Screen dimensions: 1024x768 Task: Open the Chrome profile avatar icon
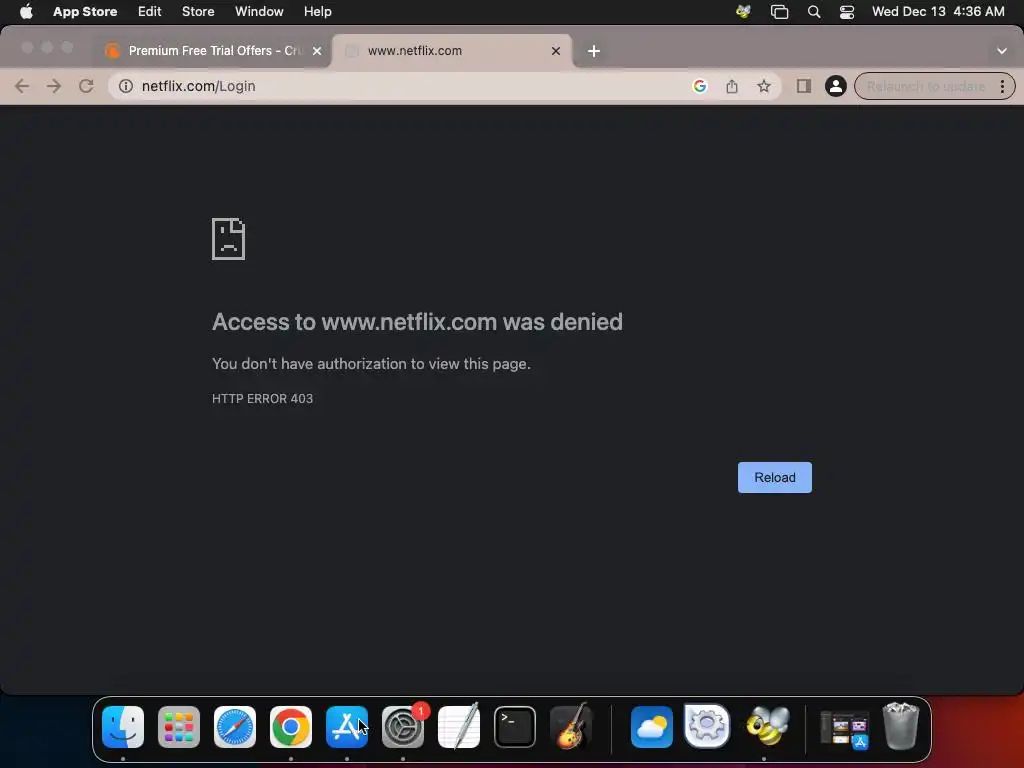(835, 86)
